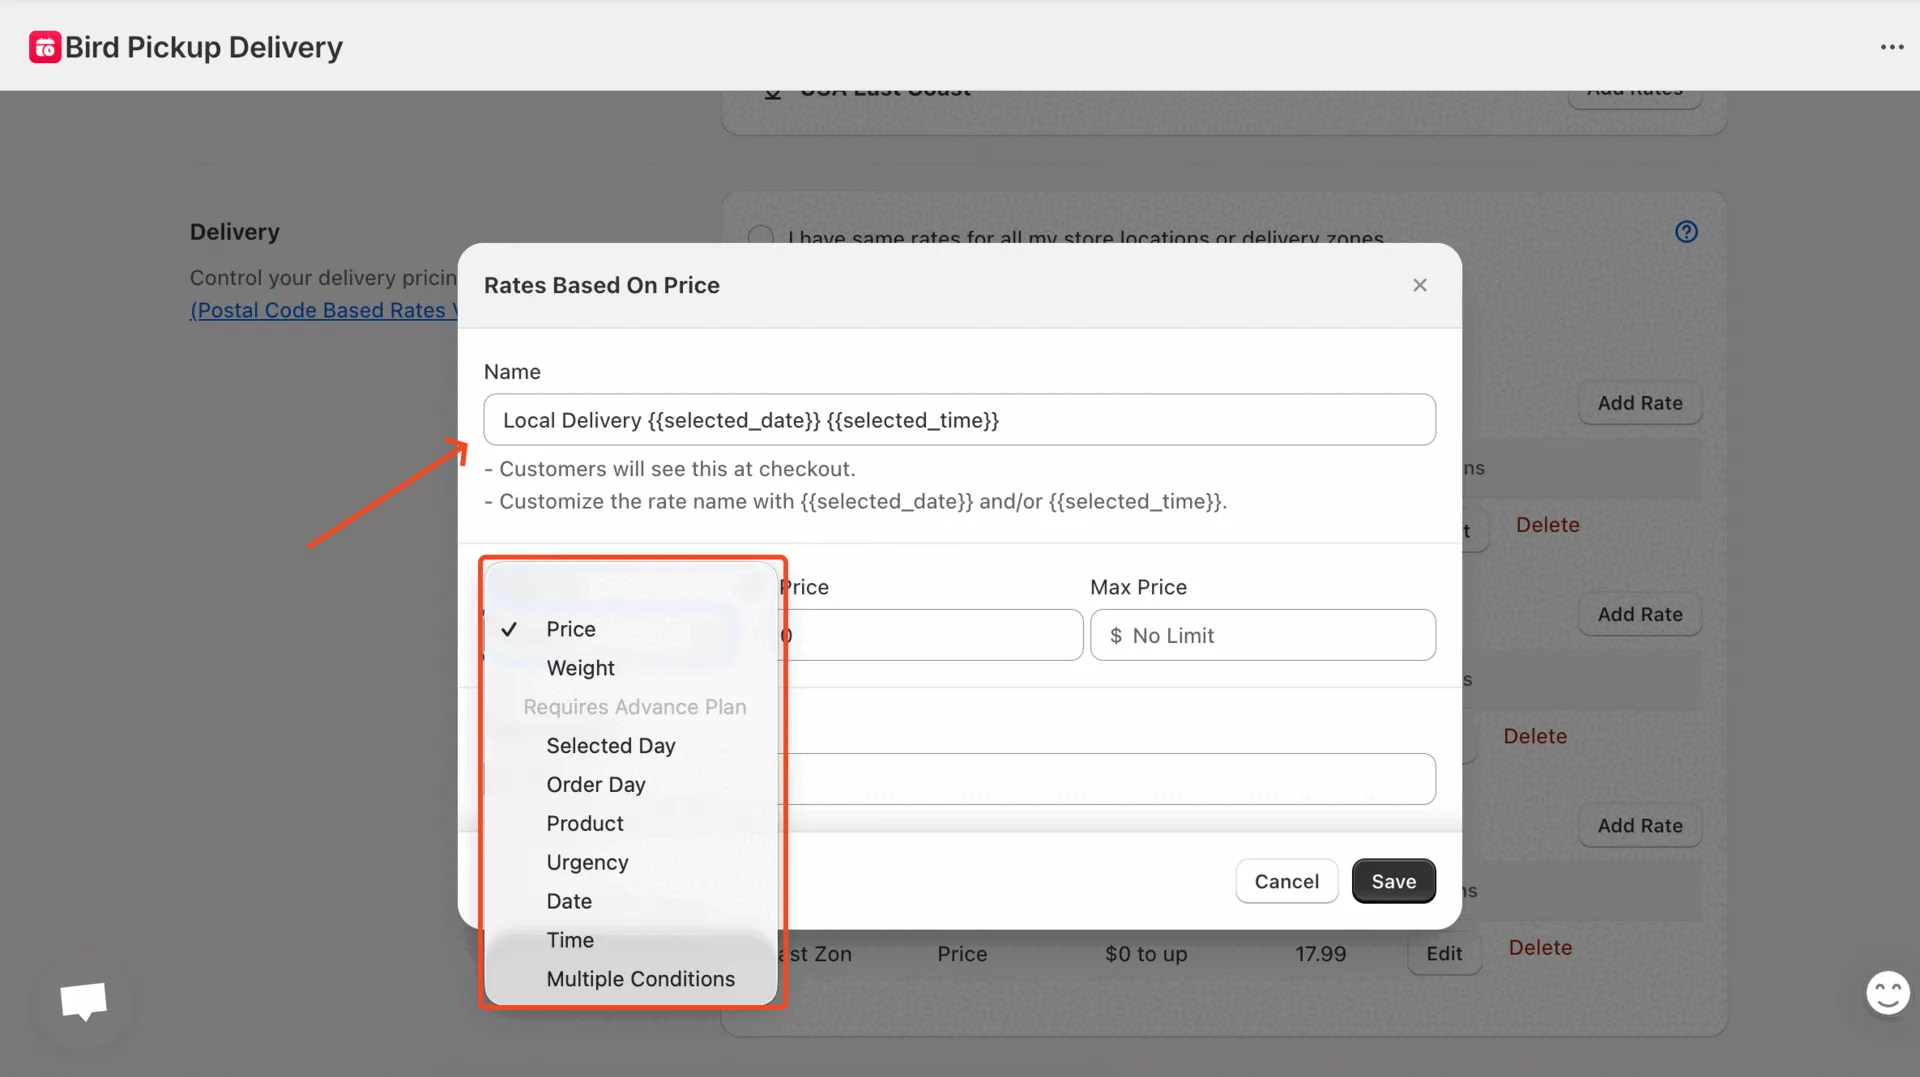Click the smiley face feedback icon
Viewport: 1920px width, 1077px height.
click(x=1887, y=993)
